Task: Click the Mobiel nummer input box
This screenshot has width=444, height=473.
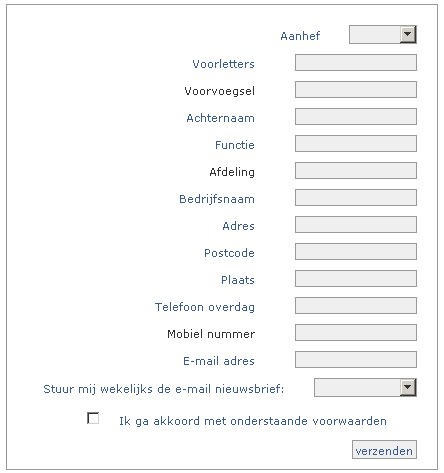Action: [x=356, y=333]
